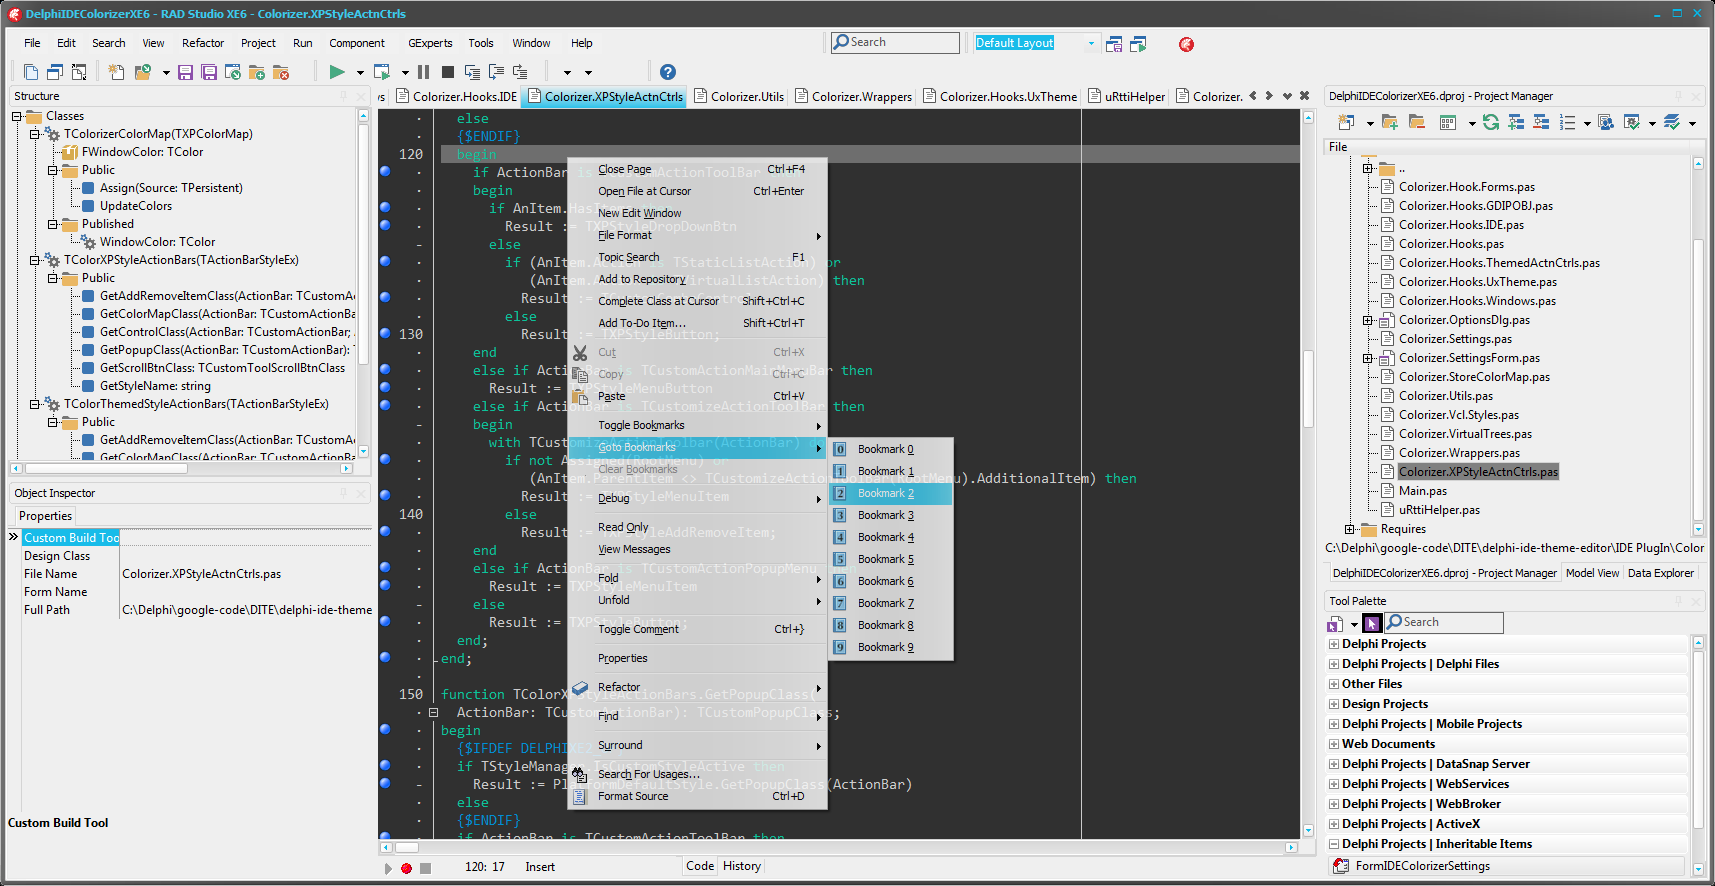
Task: Toggle Insert mode indicator in status bar
Action: (540, 867)
